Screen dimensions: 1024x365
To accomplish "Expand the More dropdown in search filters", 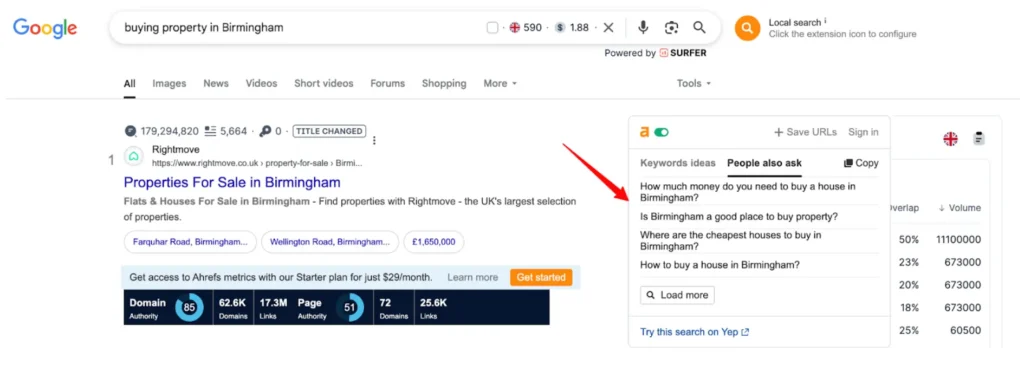I will pos(500,84).
